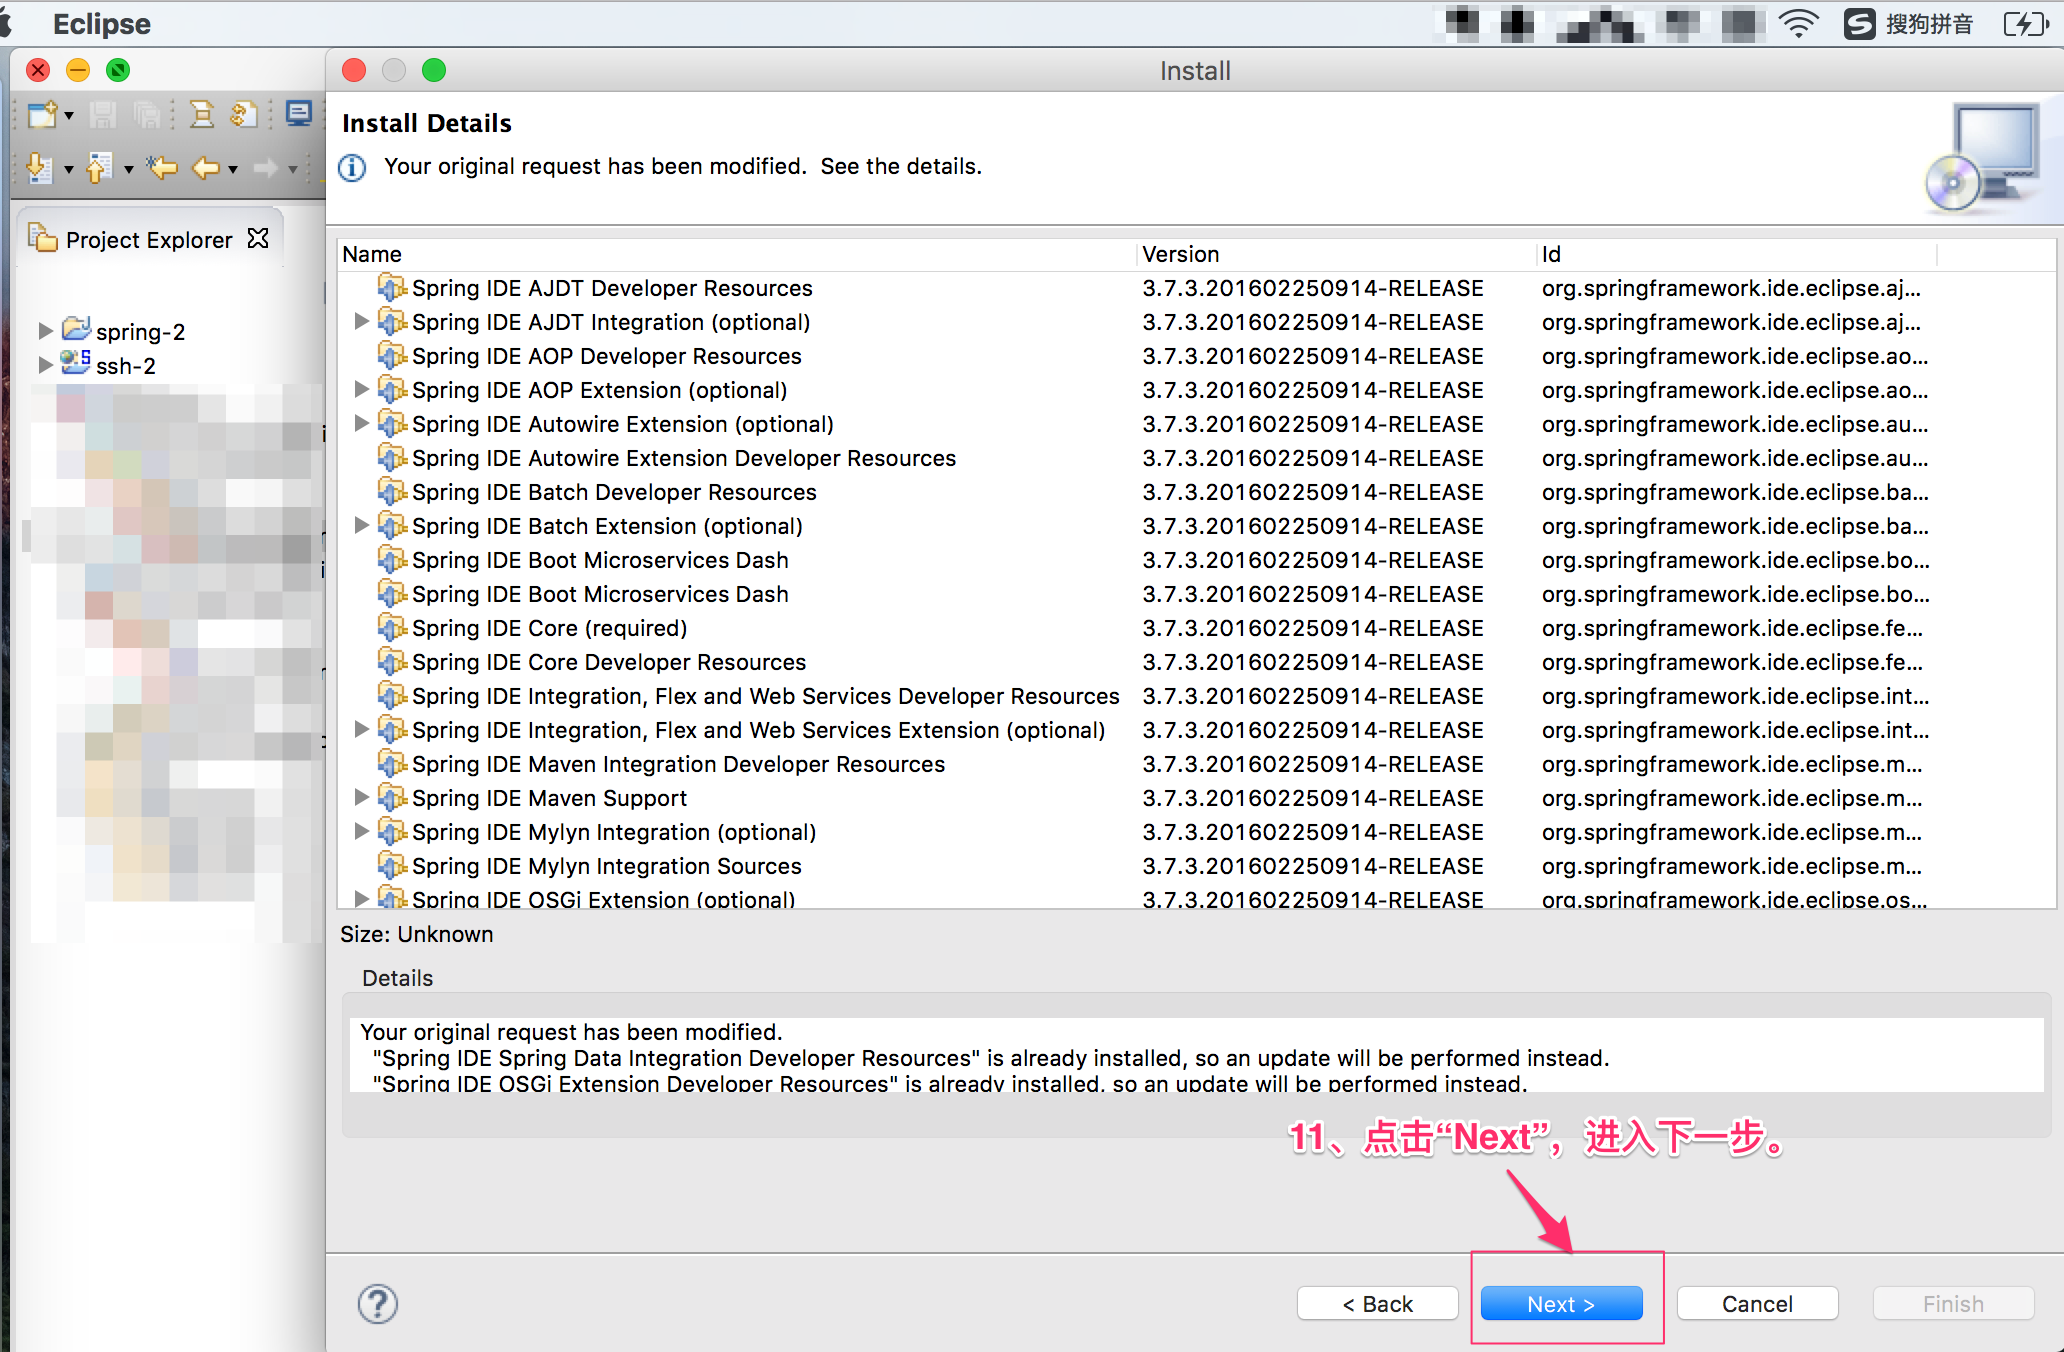Click feature icon of Spring IDE Core (required)
This screenshot has width=2064, height=1352.
tap(392, 627)
